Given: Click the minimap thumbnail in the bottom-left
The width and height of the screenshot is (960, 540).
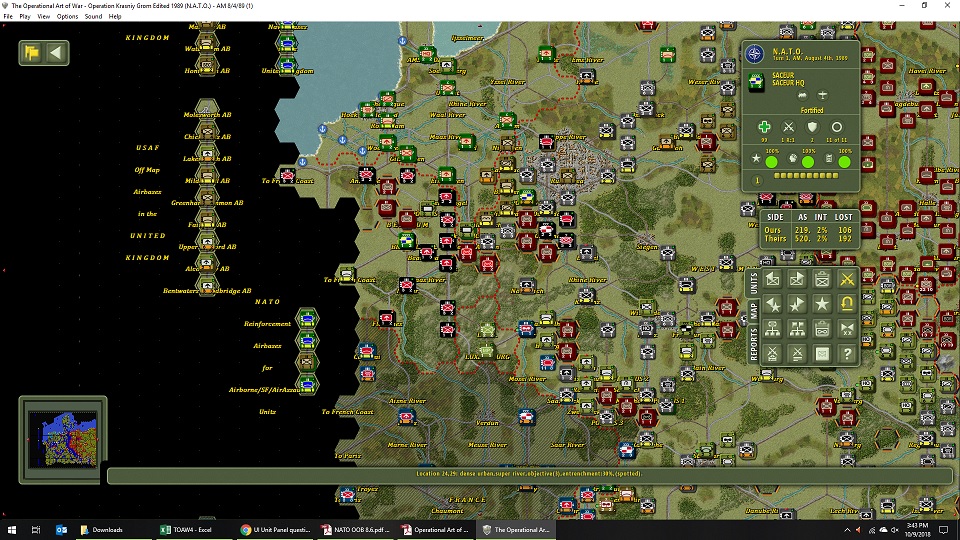Looking at the screenshot, I should [x=63, y=440].
